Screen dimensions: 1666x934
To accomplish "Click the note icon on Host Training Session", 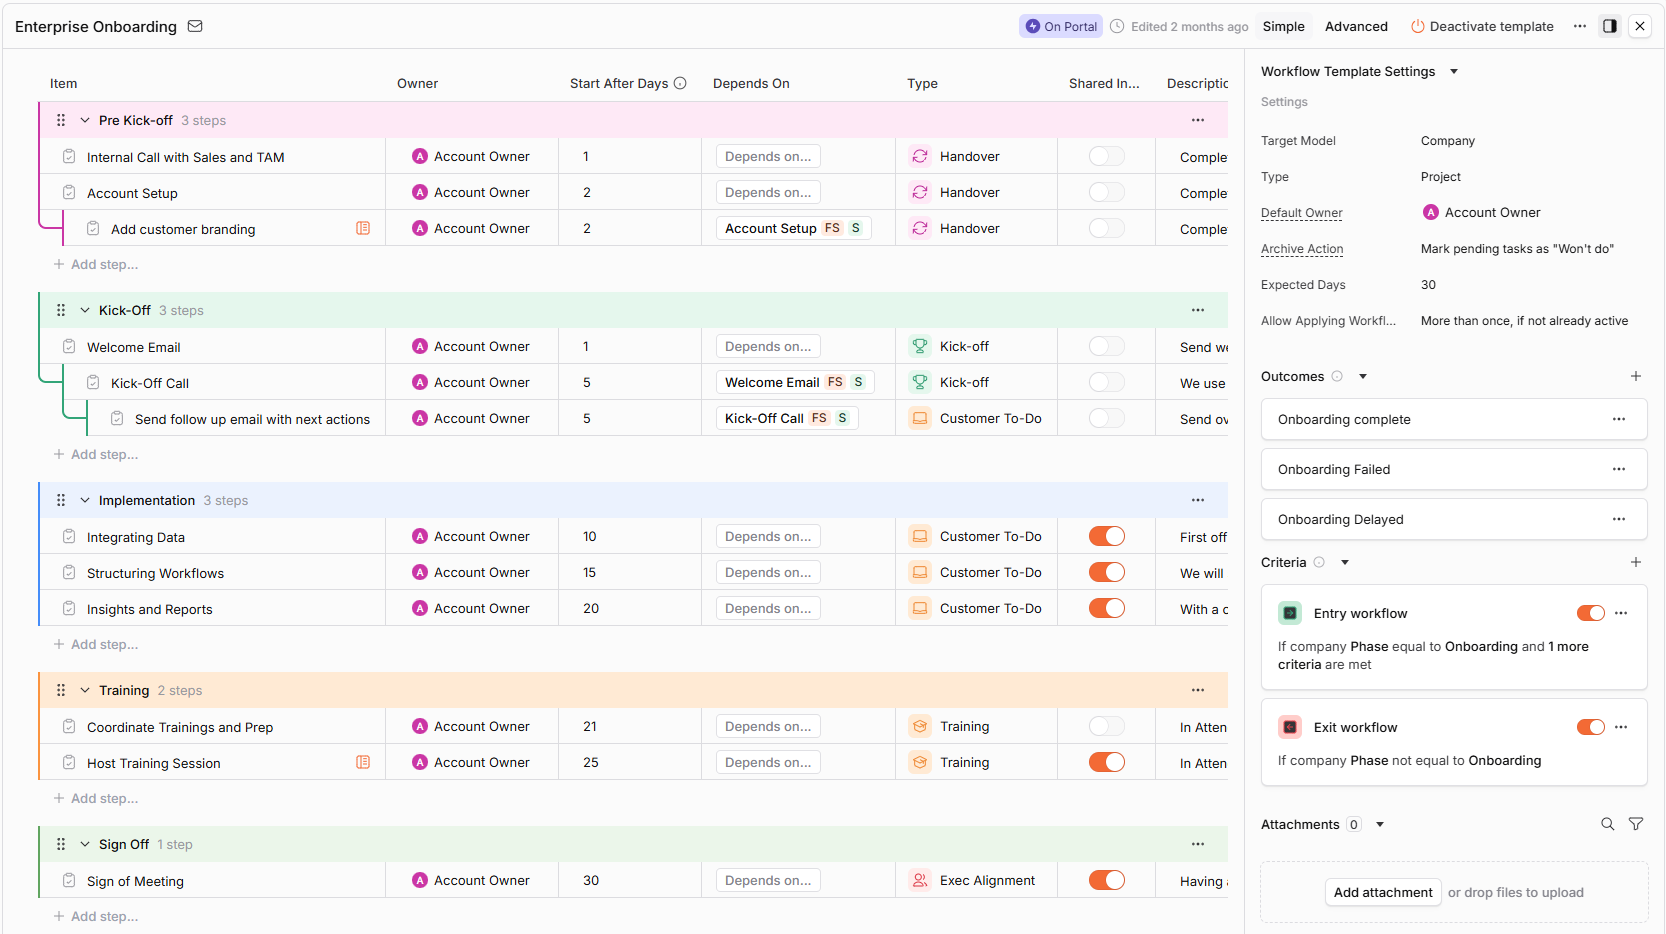I will [363, 762].
